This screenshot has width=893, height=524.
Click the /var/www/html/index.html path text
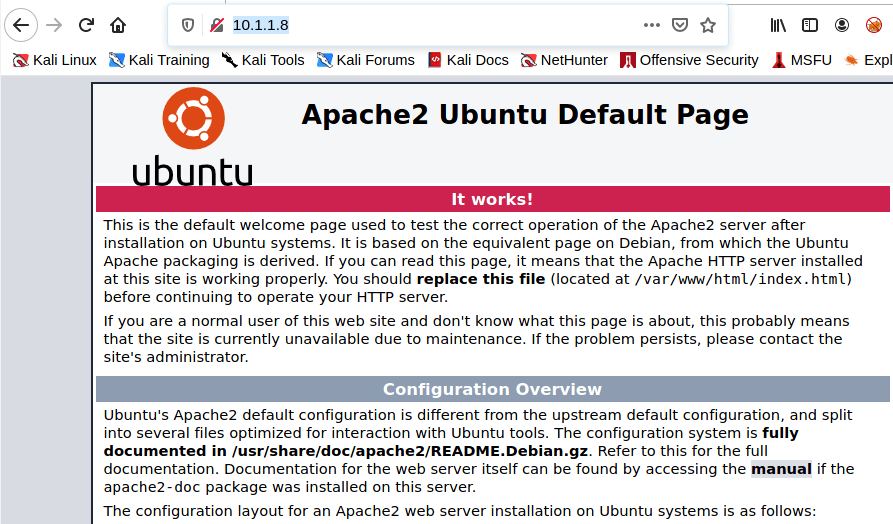point(740,279)
